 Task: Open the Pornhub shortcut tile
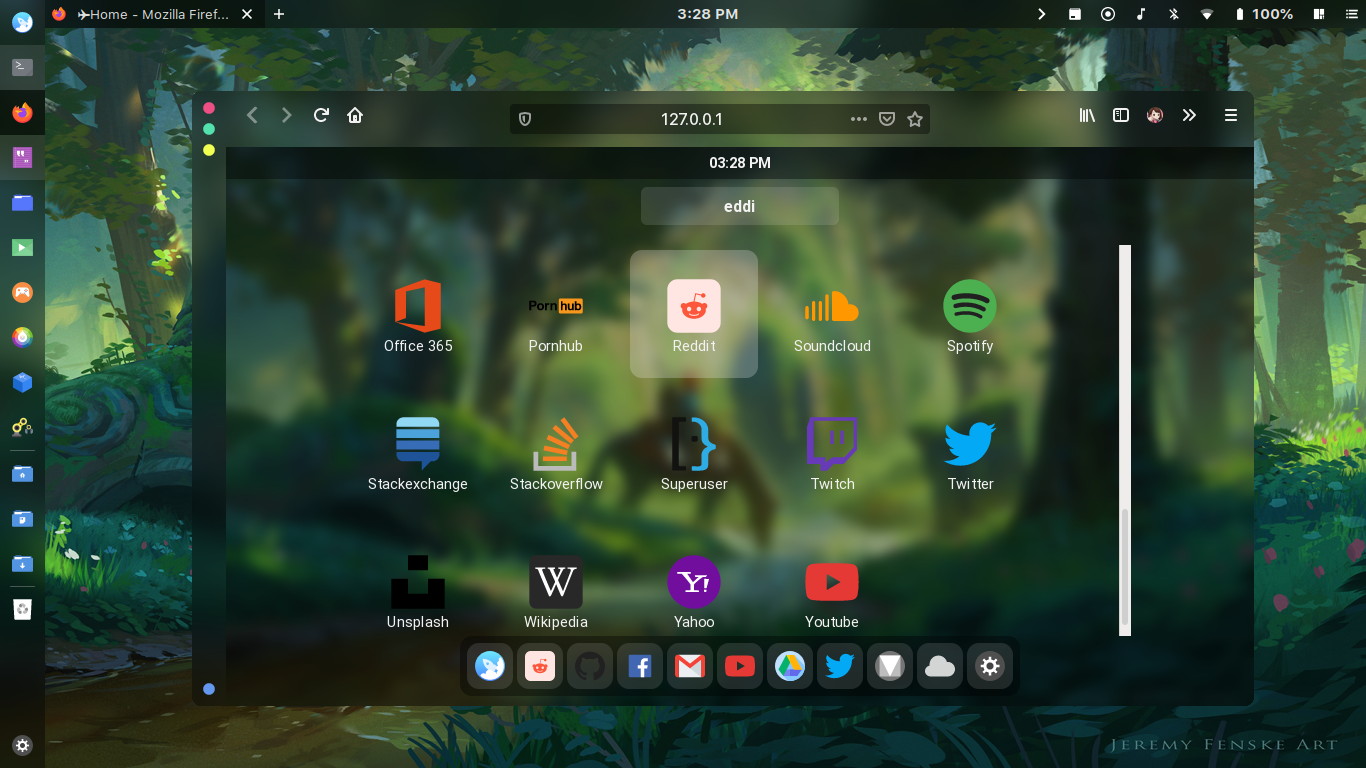(556, 314)
